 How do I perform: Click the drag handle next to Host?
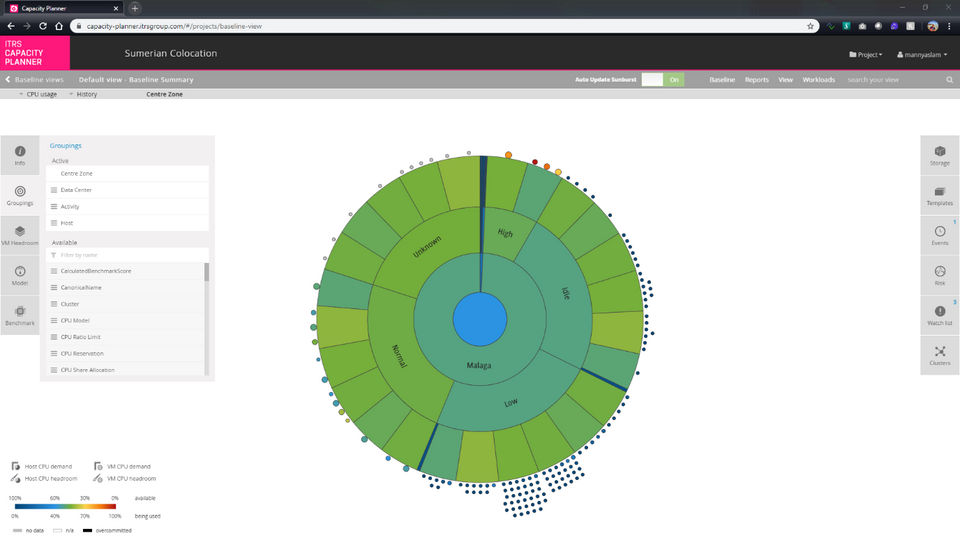(54, 223)
